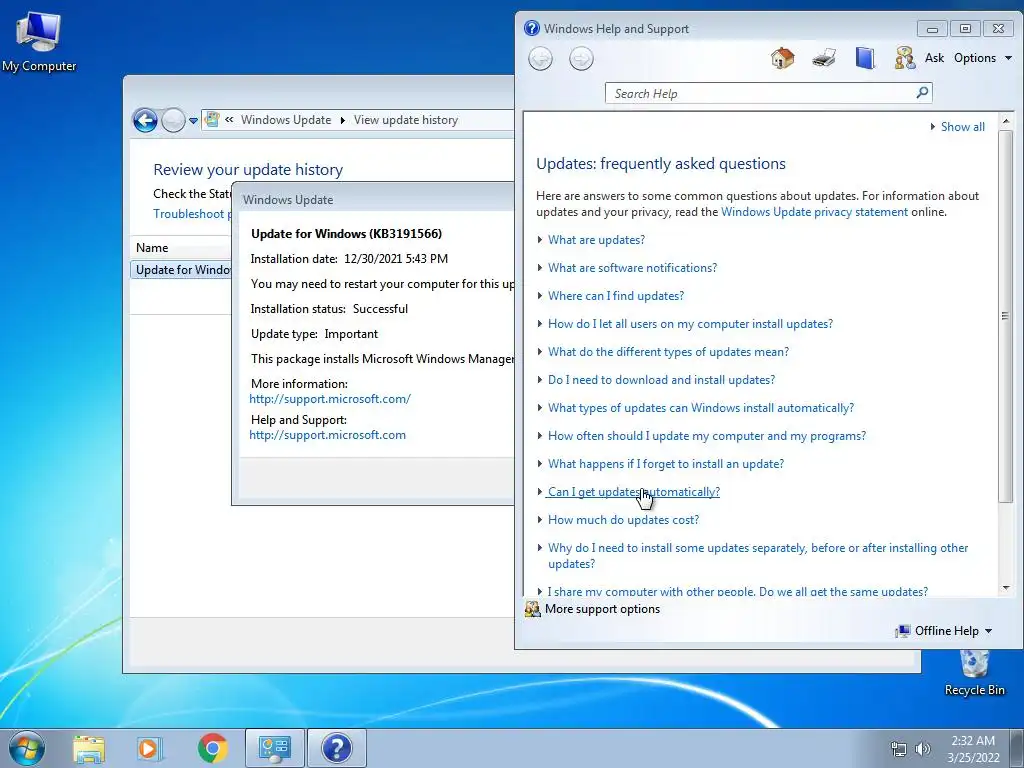The image size is (1024, 768).
Task: Click the Help scrollbar up arrow
Action: pos(1006,121)
